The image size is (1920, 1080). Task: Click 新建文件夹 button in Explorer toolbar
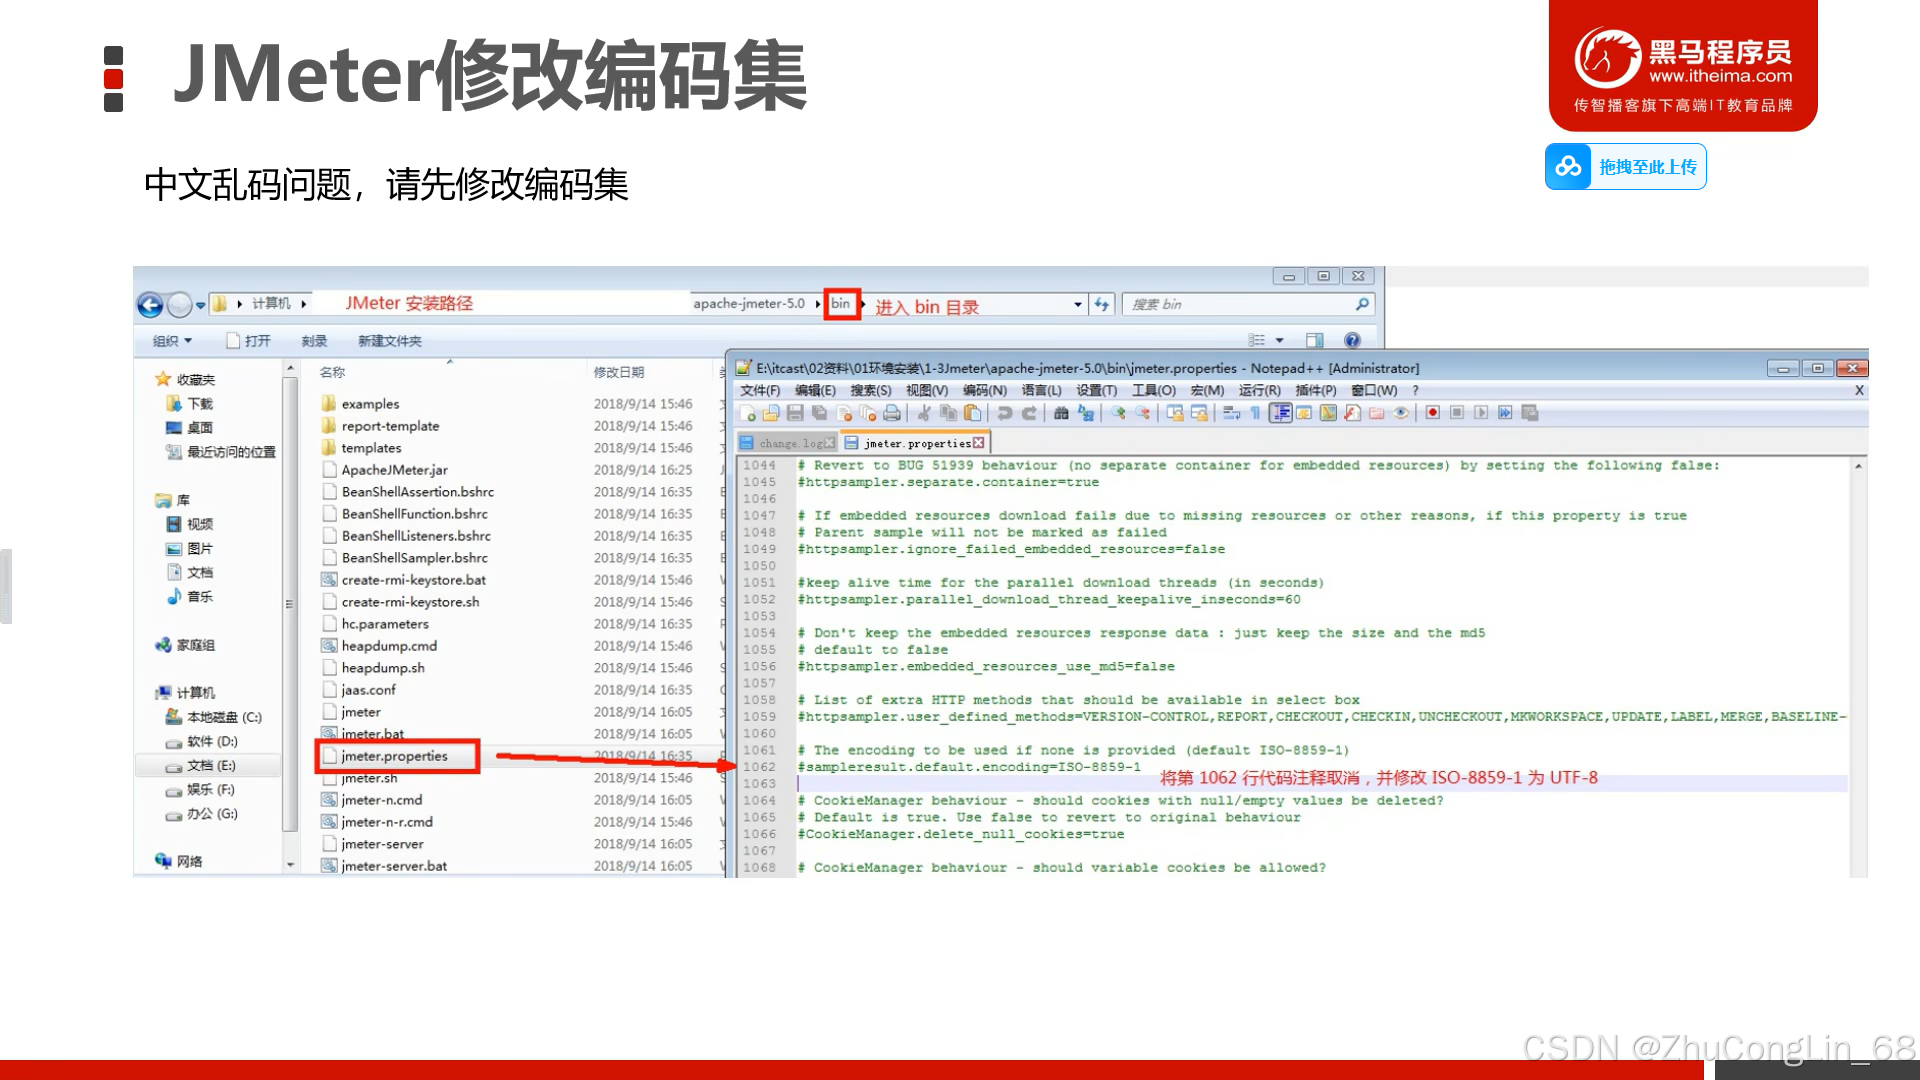(x=389, y=341)
